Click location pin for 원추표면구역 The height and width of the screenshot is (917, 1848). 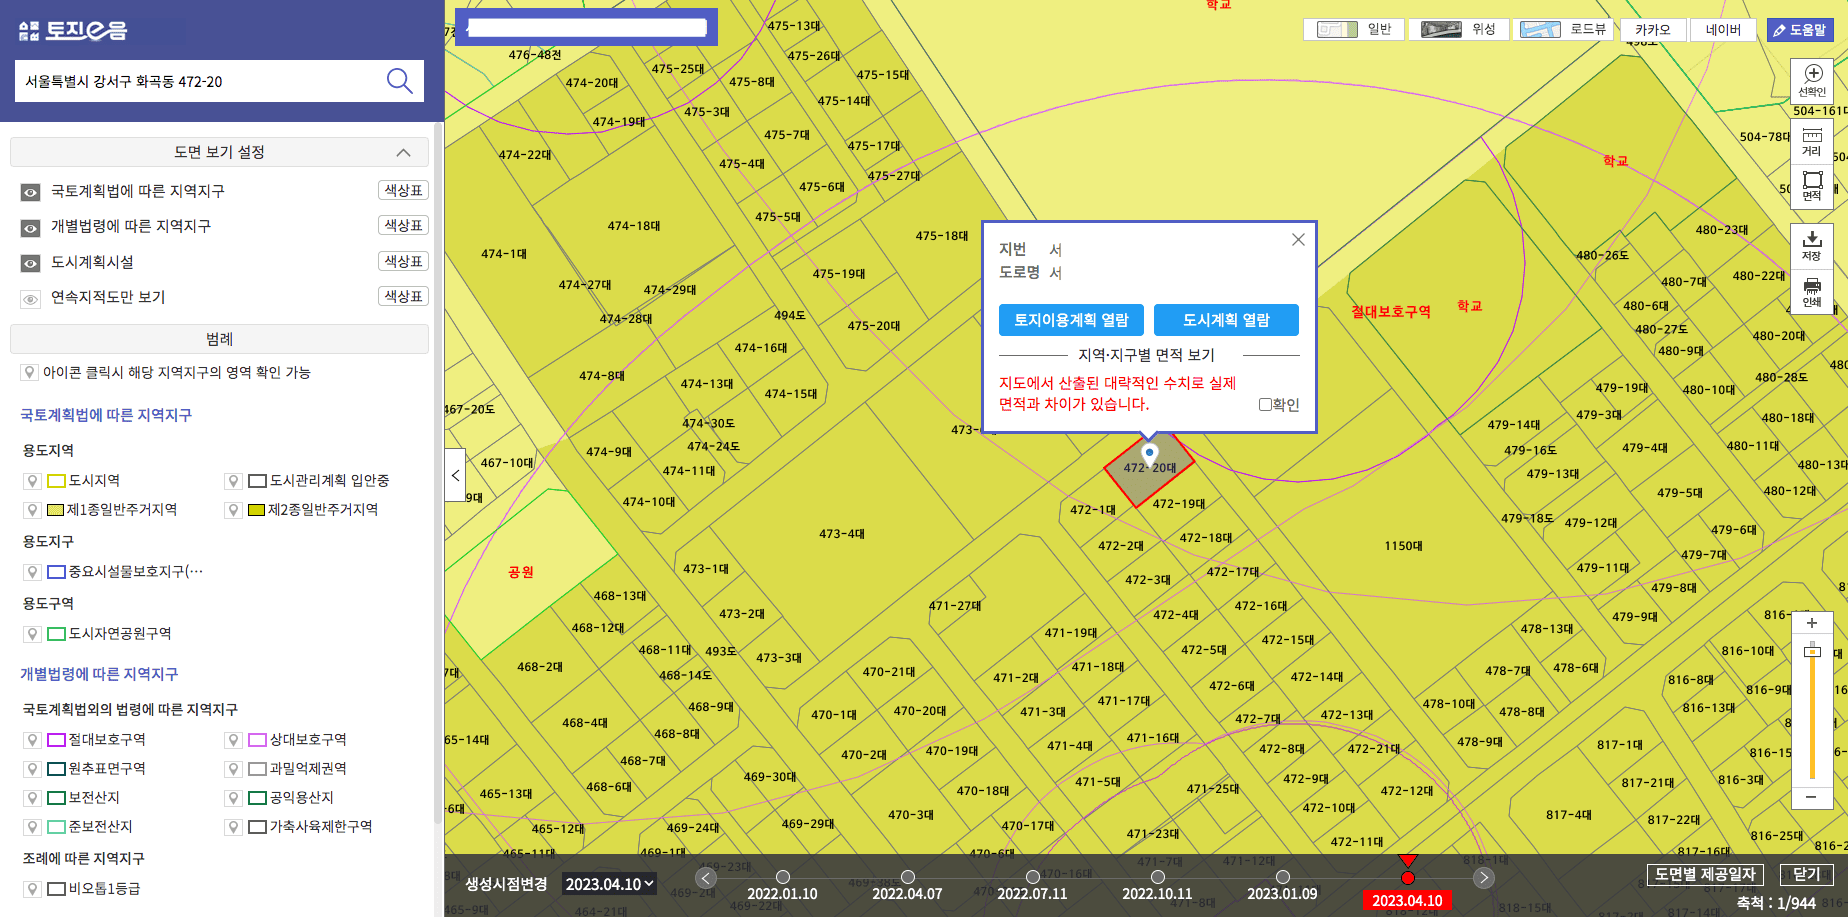32,769
